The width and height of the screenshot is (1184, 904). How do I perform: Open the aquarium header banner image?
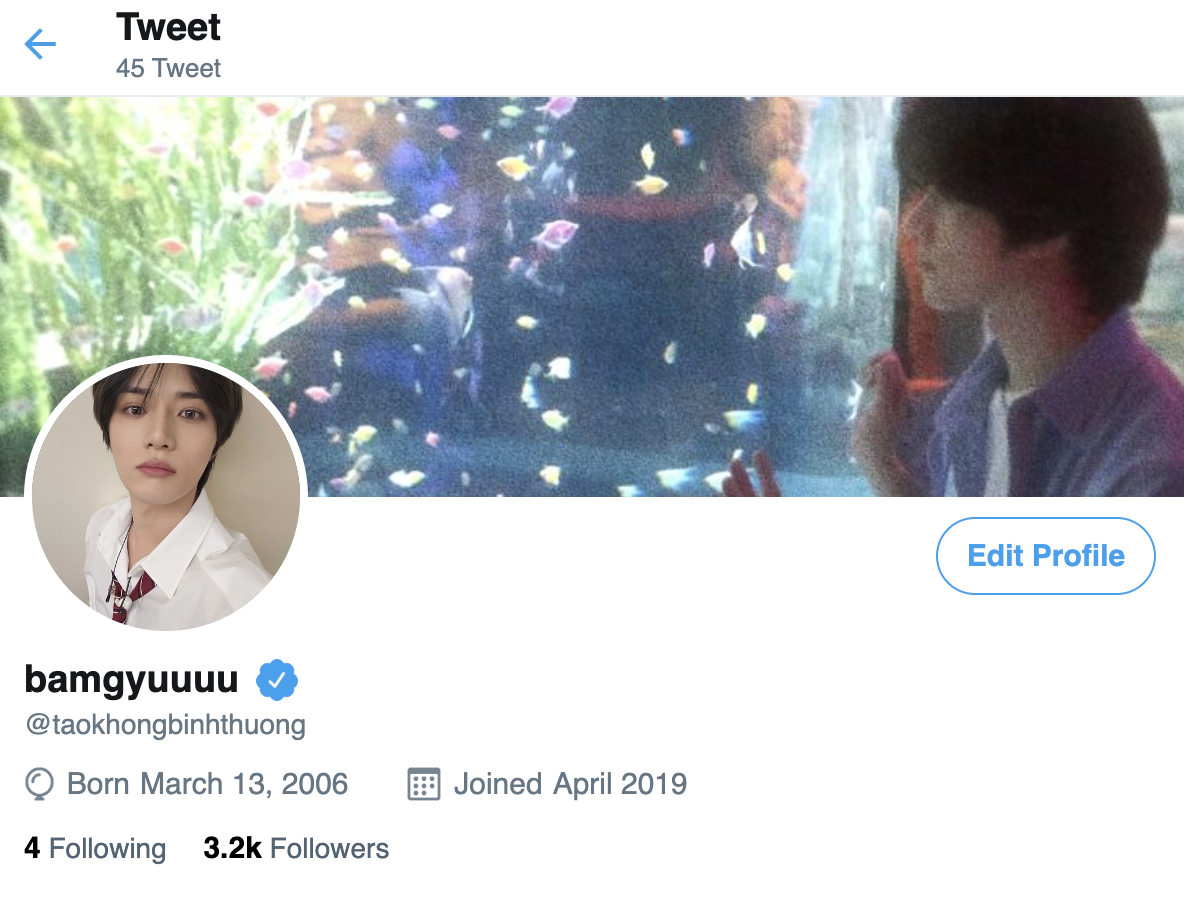[592, 296]
